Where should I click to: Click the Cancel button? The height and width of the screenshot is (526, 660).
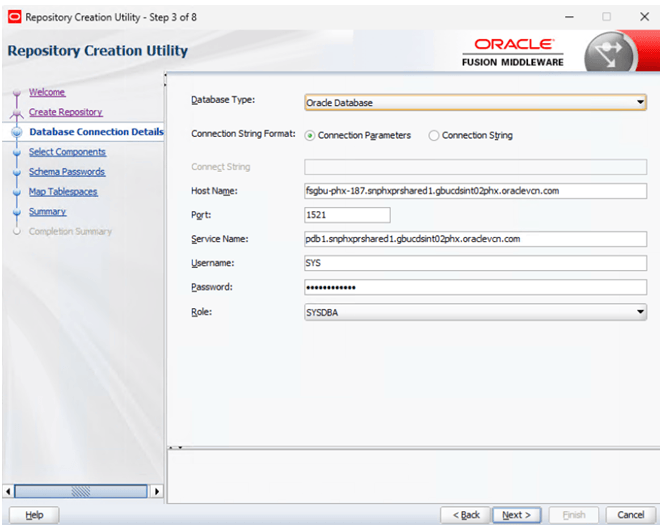[x=631, y=515]
